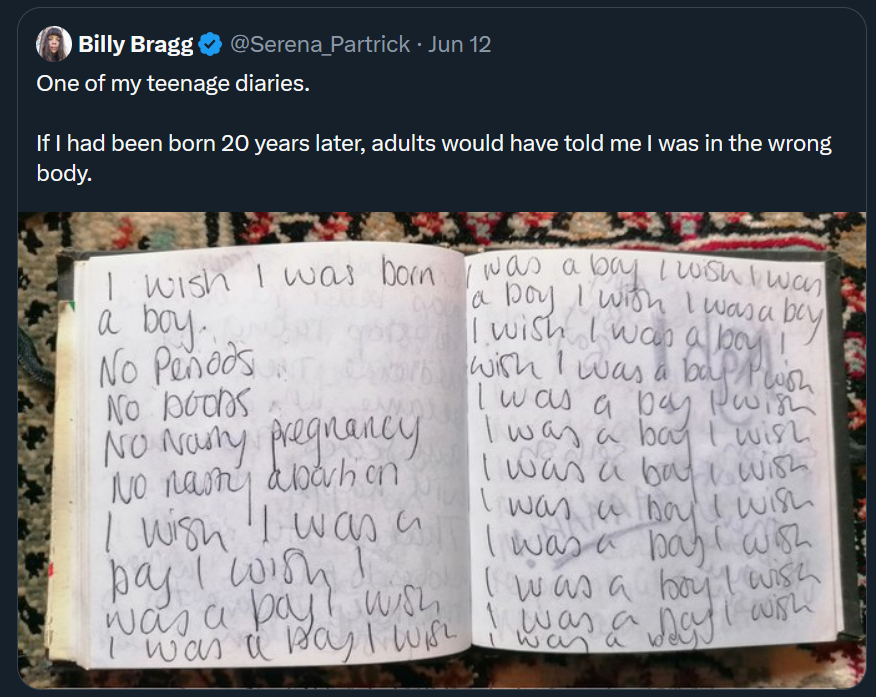This screenshot has width=876, height=697.
Task: Click the blue verified checkmark badge
Action: pos(211,44)
